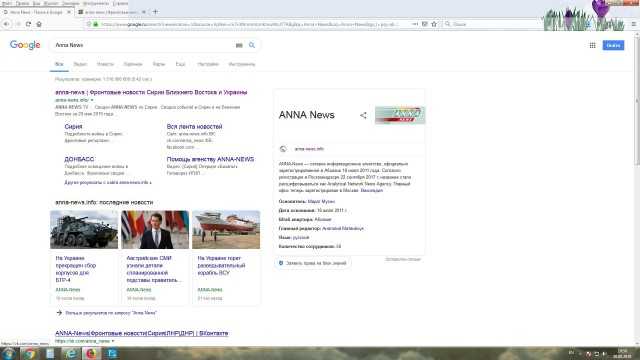
Task: Expand the vk.com result URL dropdown arrow
Action: pyautogui.click(x=113, y=341)
